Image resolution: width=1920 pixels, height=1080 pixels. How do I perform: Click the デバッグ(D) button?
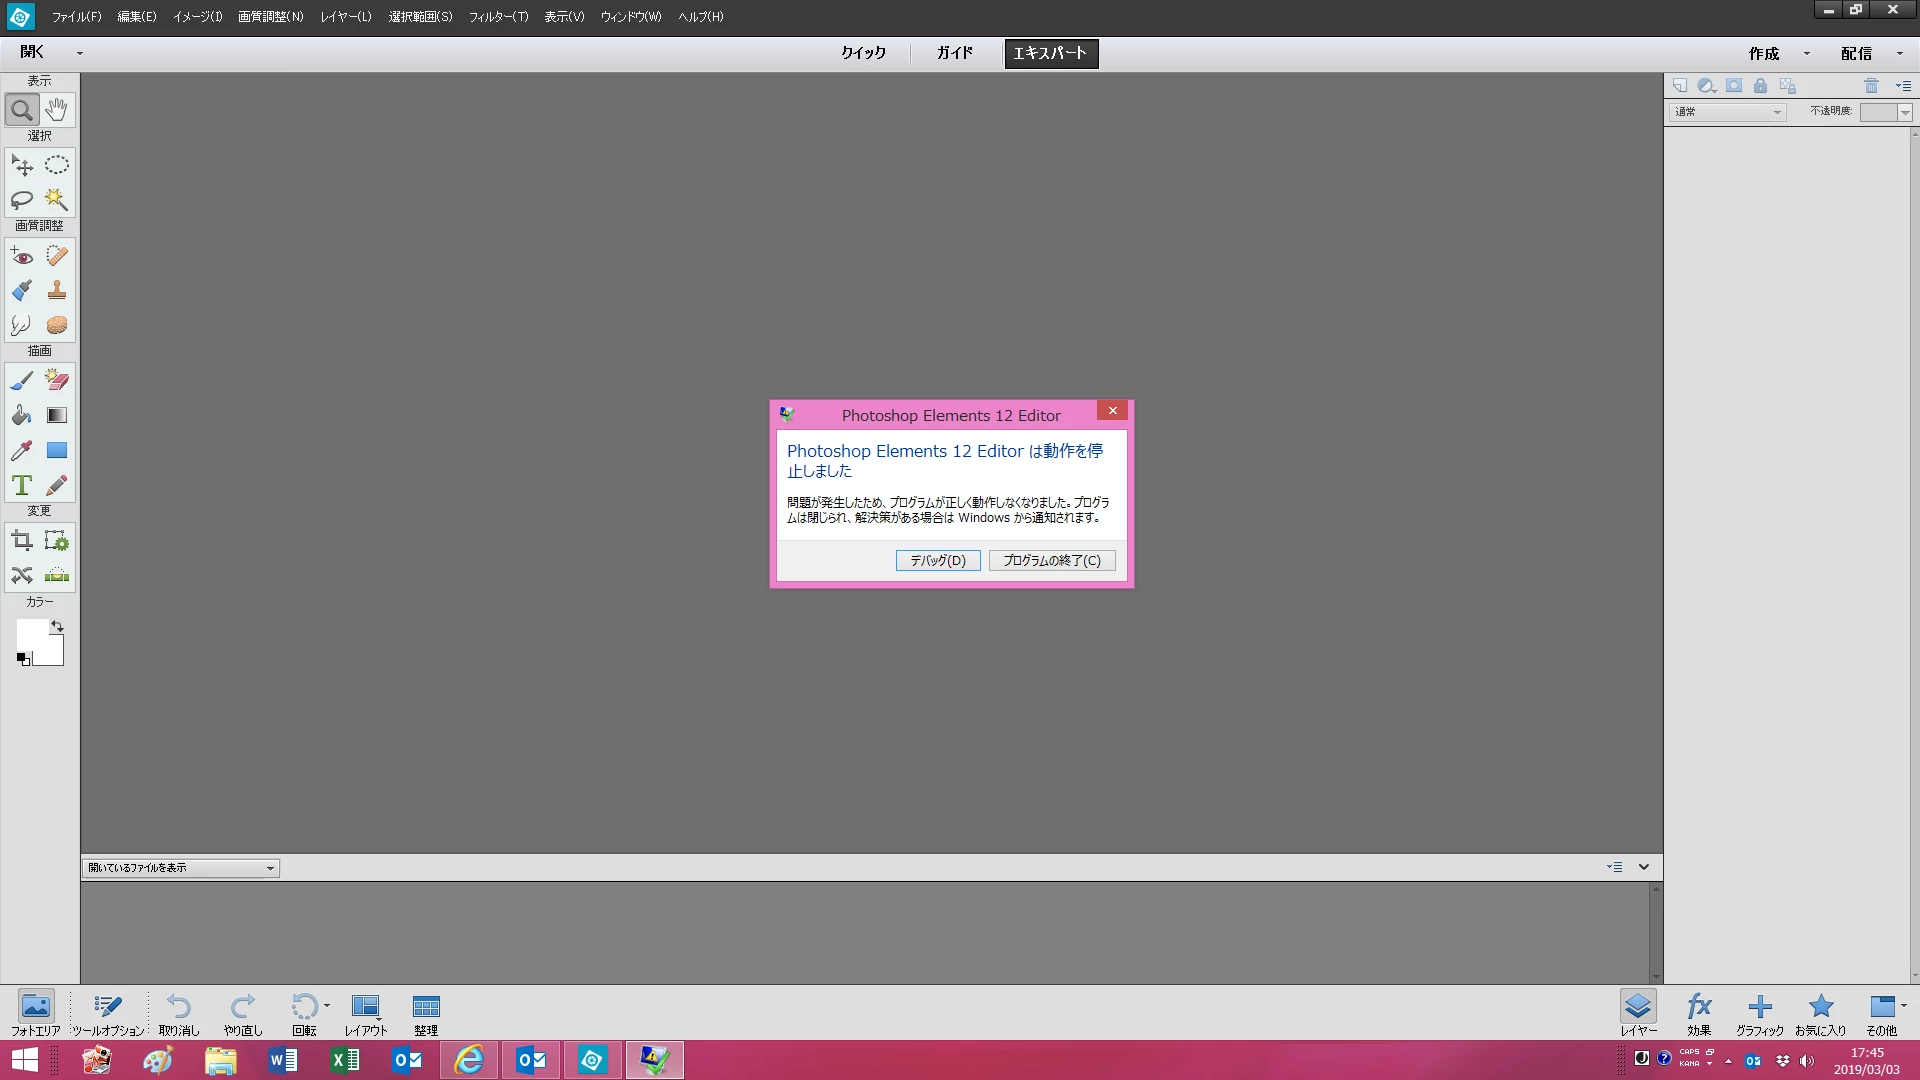(x=937, y=561)
